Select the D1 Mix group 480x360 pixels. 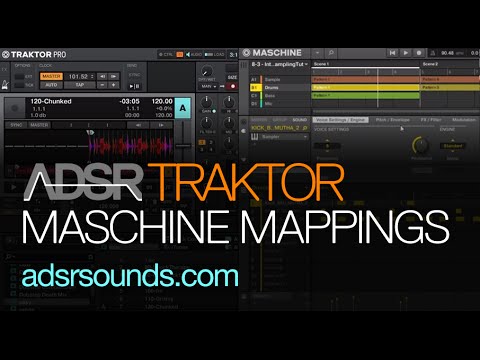point(279,104)
